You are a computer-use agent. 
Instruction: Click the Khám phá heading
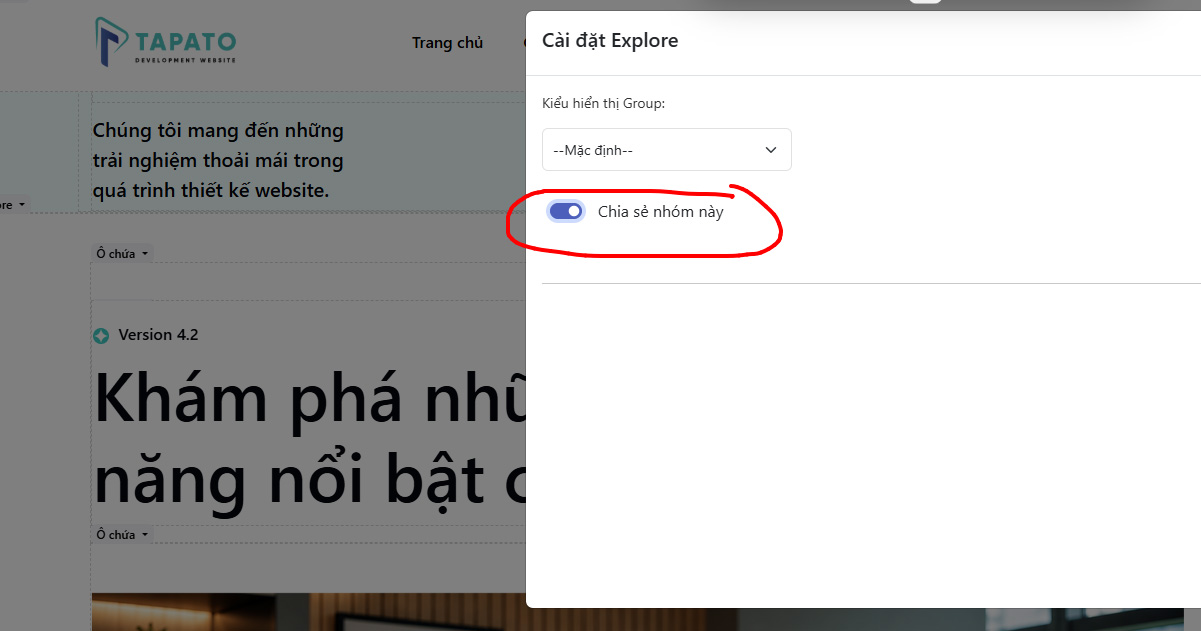tap(310, 440)
